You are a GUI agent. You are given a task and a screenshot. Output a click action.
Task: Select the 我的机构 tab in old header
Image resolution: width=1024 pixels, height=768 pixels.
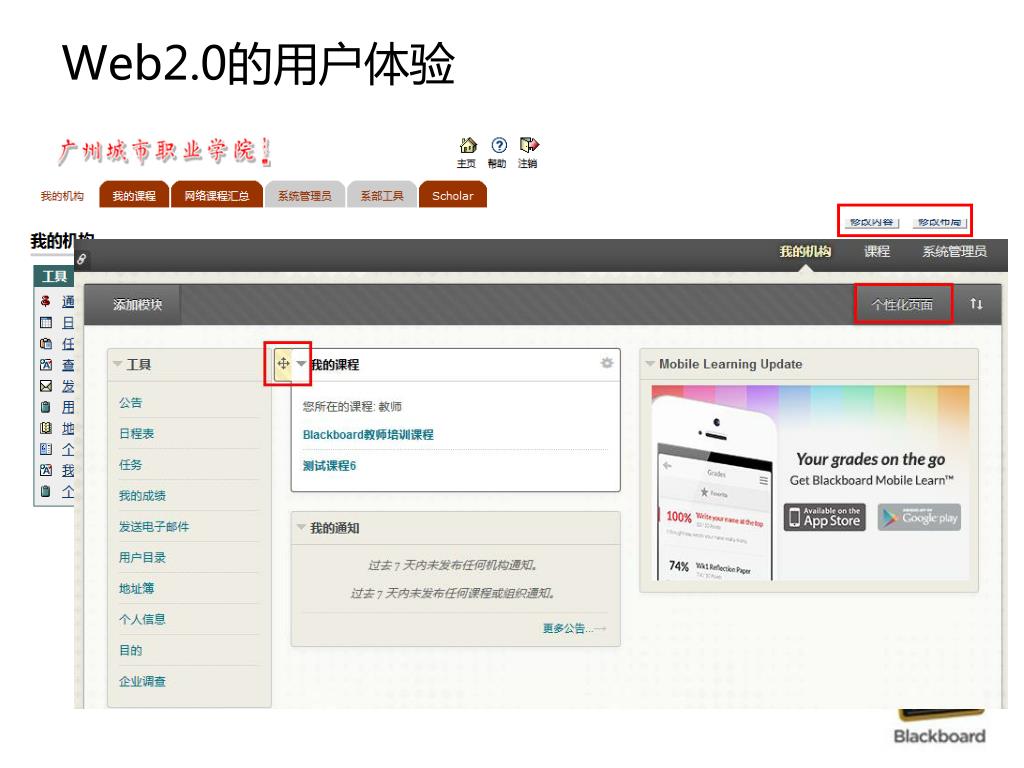pyautogui.click(x=62, y=196)
